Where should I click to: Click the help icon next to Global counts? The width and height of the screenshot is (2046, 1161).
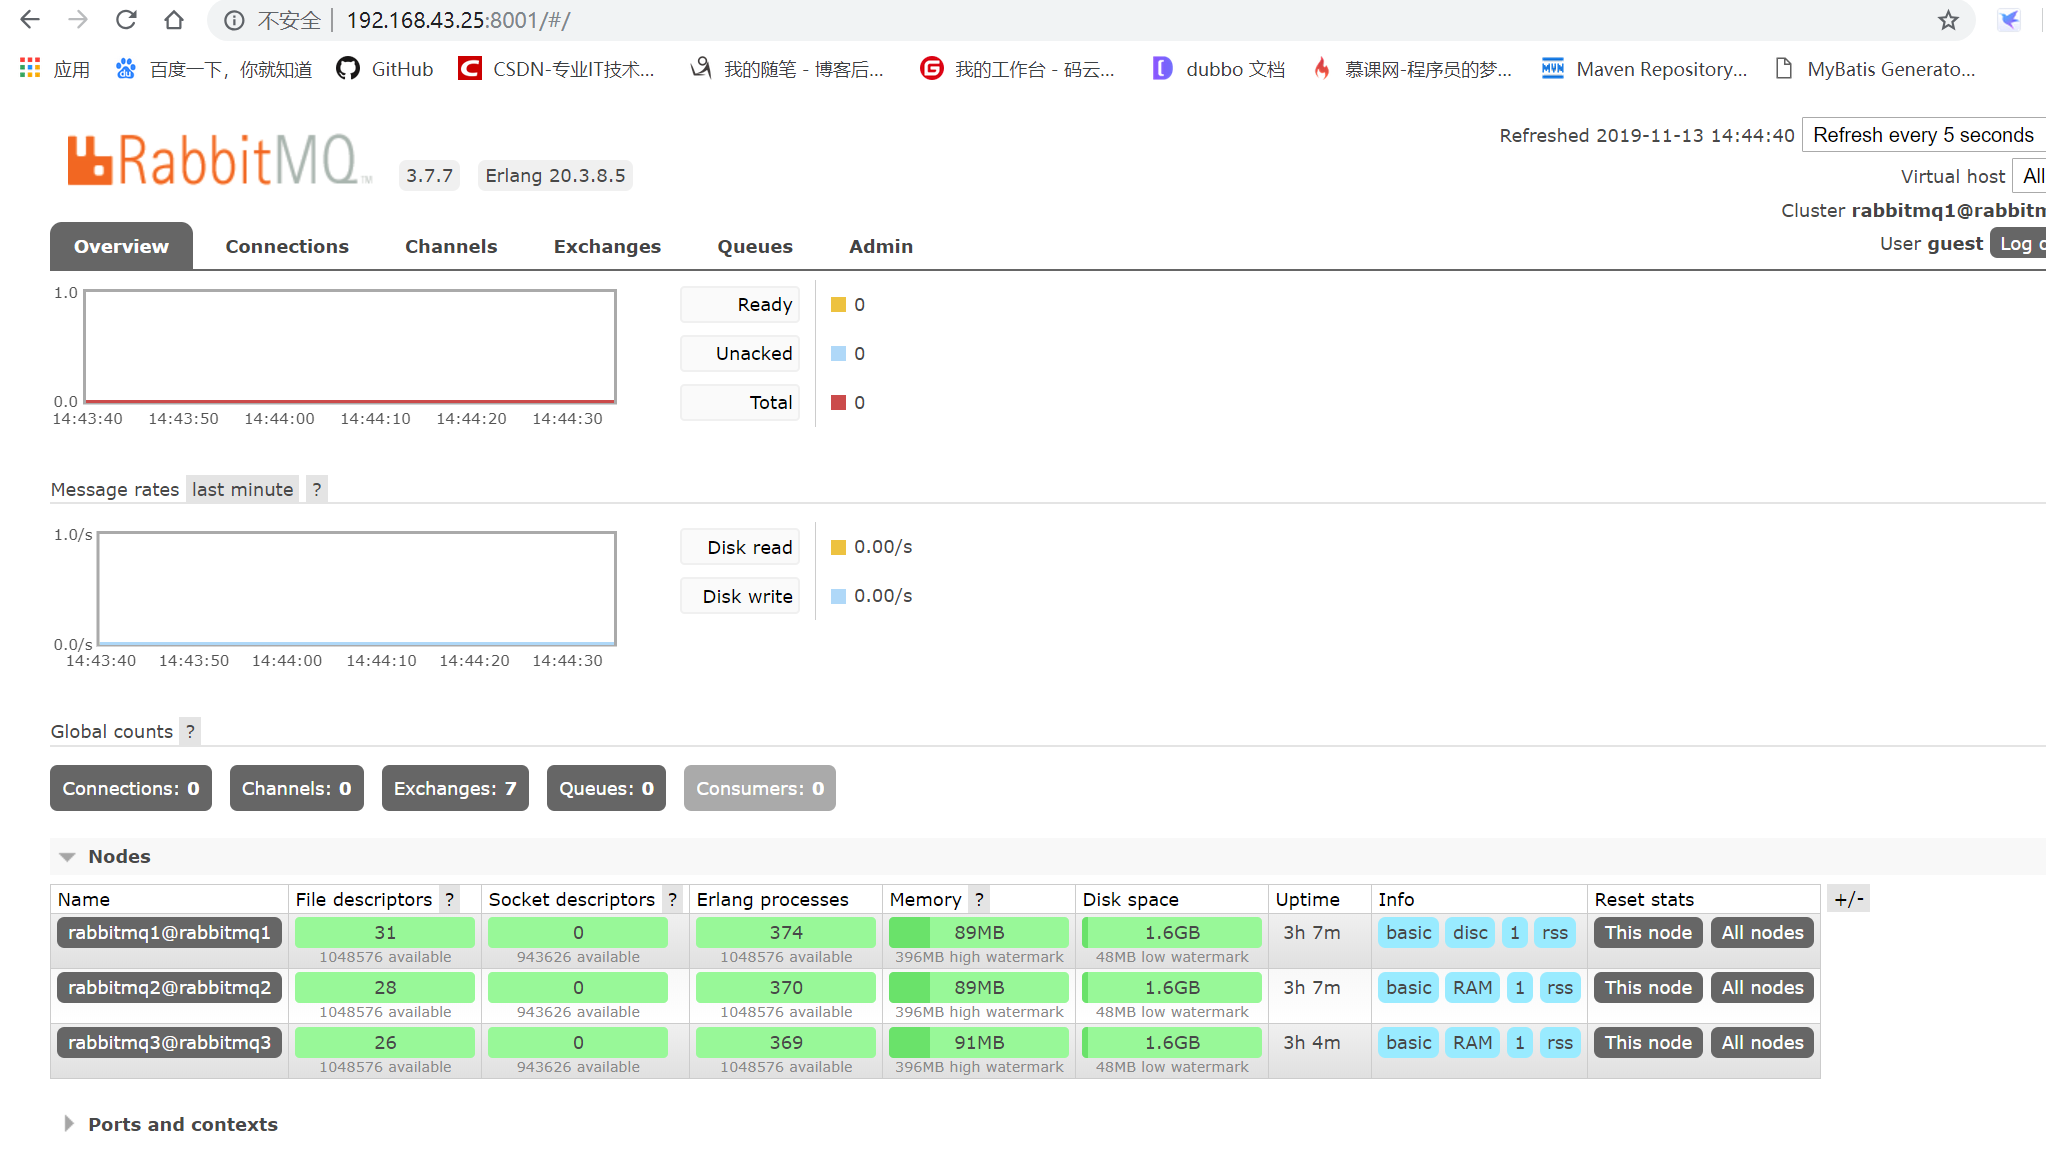(190, 731)
